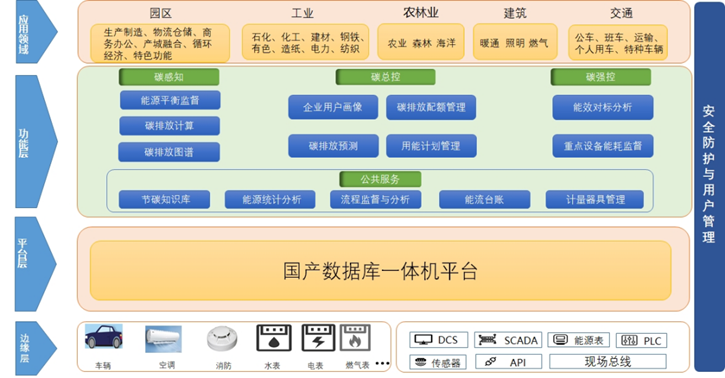725x378 pixels.
Task: Select the 平台层 layer arrow
Action: click(x=36, y=264)
